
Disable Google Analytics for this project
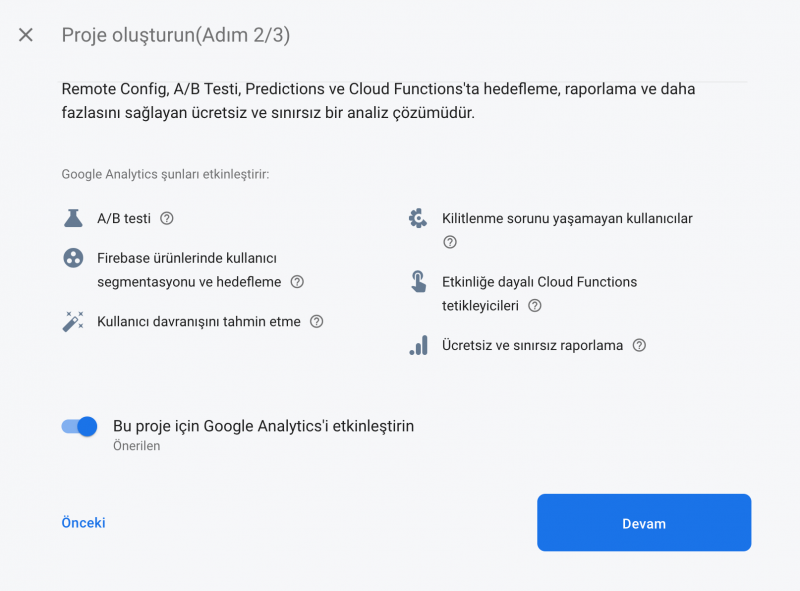[x=78, y=426]
